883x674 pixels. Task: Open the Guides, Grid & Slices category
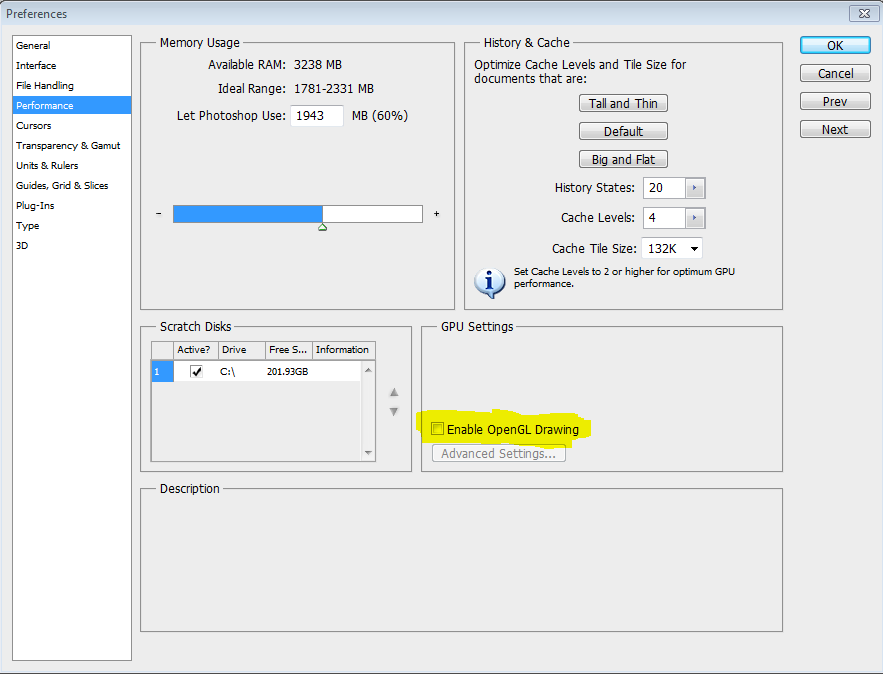tap(72, 185)
